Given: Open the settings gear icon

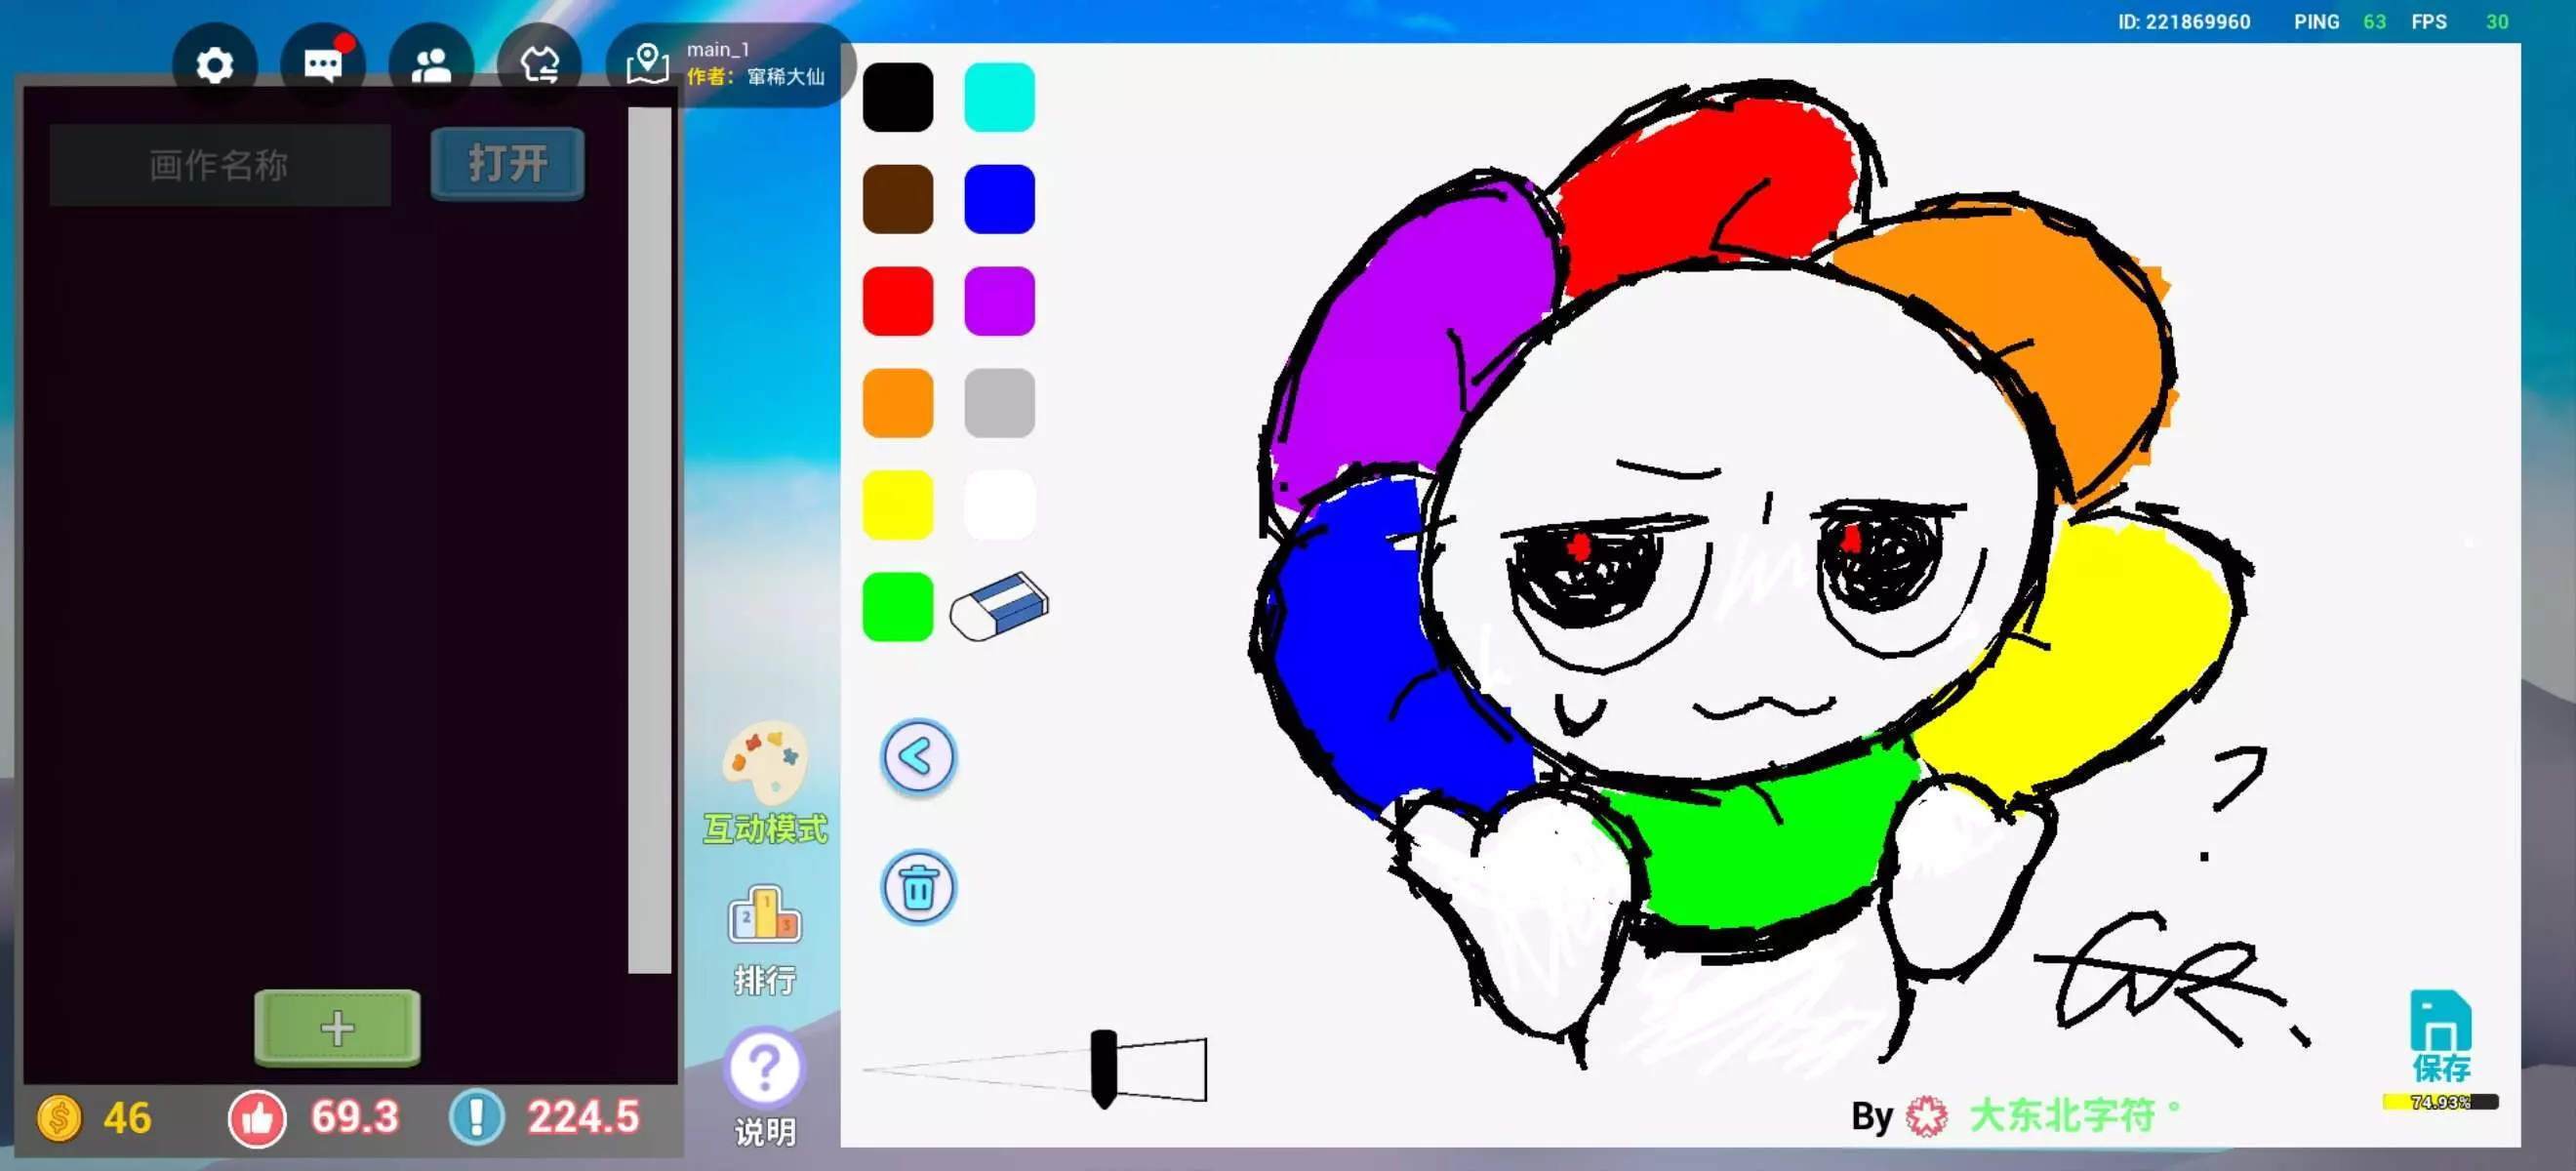Looking at the screenshot, I should [x=214, y=66].
